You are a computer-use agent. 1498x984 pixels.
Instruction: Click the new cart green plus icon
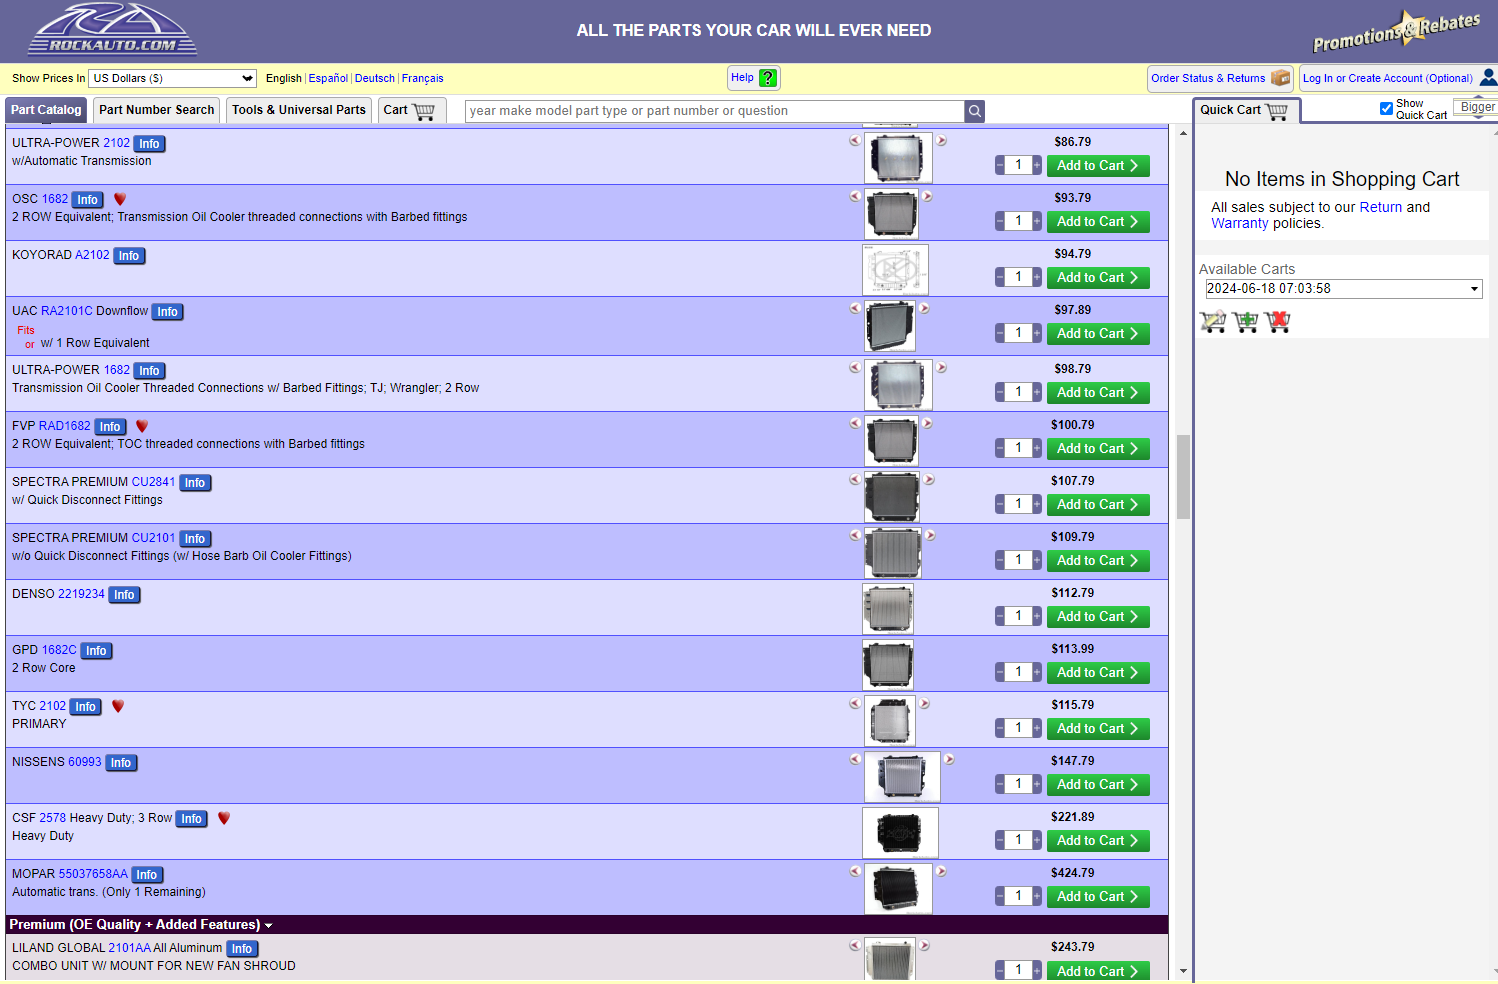point(1245,322)
